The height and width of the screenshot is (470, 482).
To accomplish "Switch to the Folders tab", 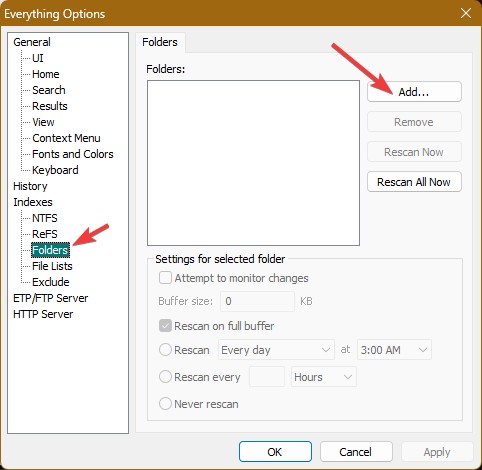I will pyautogui.click(x=160, y=42).
